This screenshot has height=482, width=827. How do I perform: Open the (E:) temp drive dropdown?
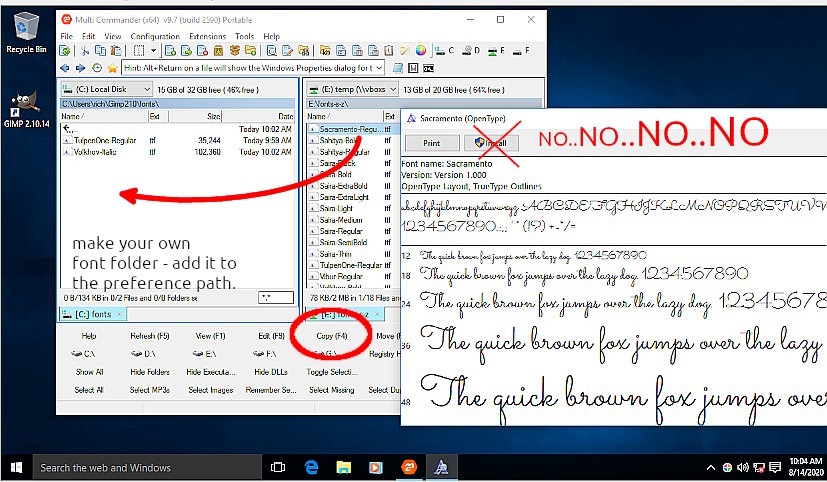(x=352, y=90)
